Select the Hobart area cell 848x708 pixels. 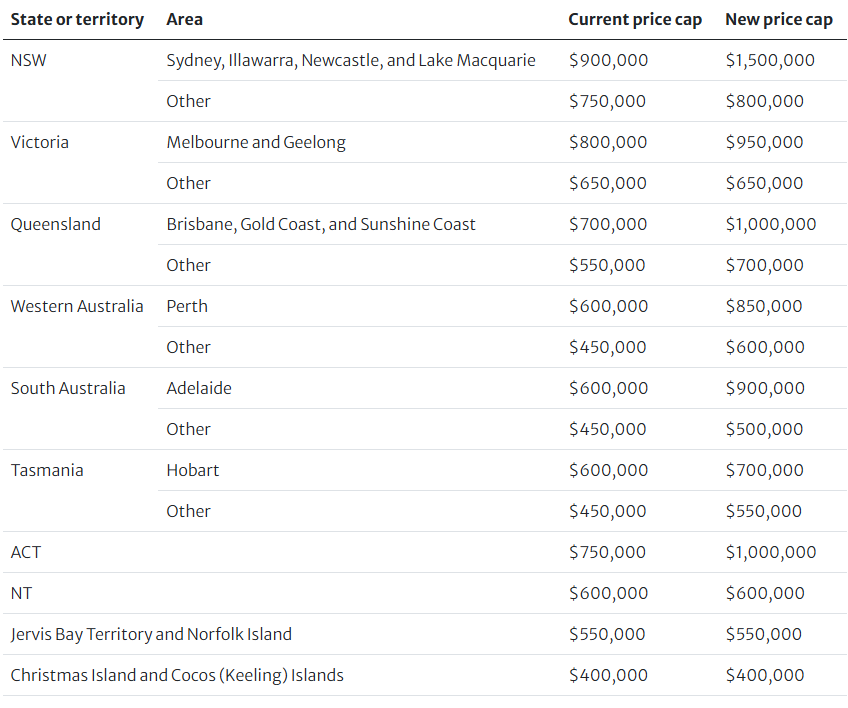click(193, 470)
